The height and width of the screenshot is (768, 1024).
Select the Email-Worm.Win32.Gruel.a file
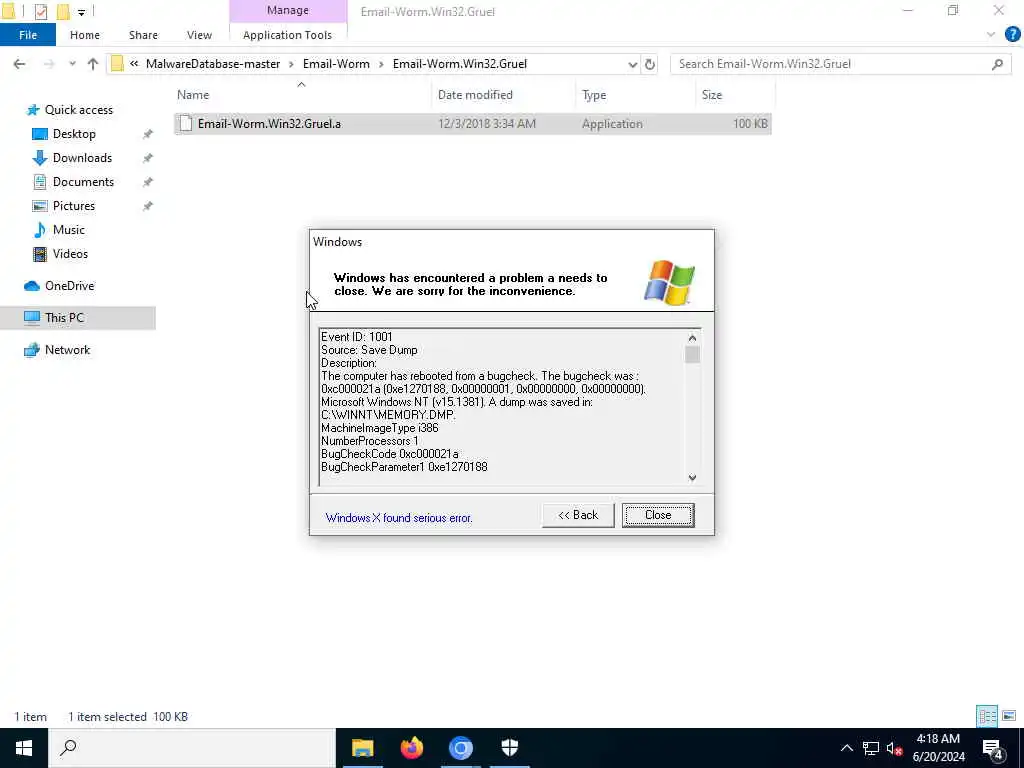pos(473,123)
